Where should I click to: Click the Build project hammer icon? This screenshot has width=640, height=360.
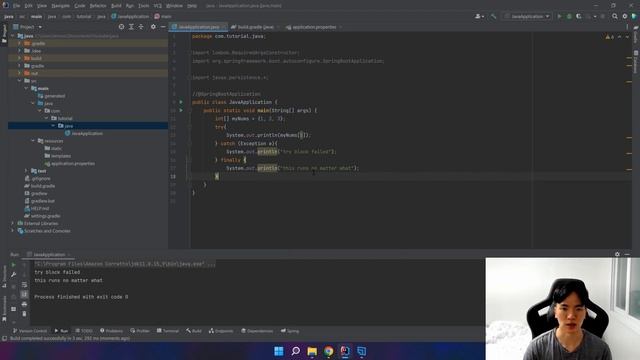pos(493,16)
